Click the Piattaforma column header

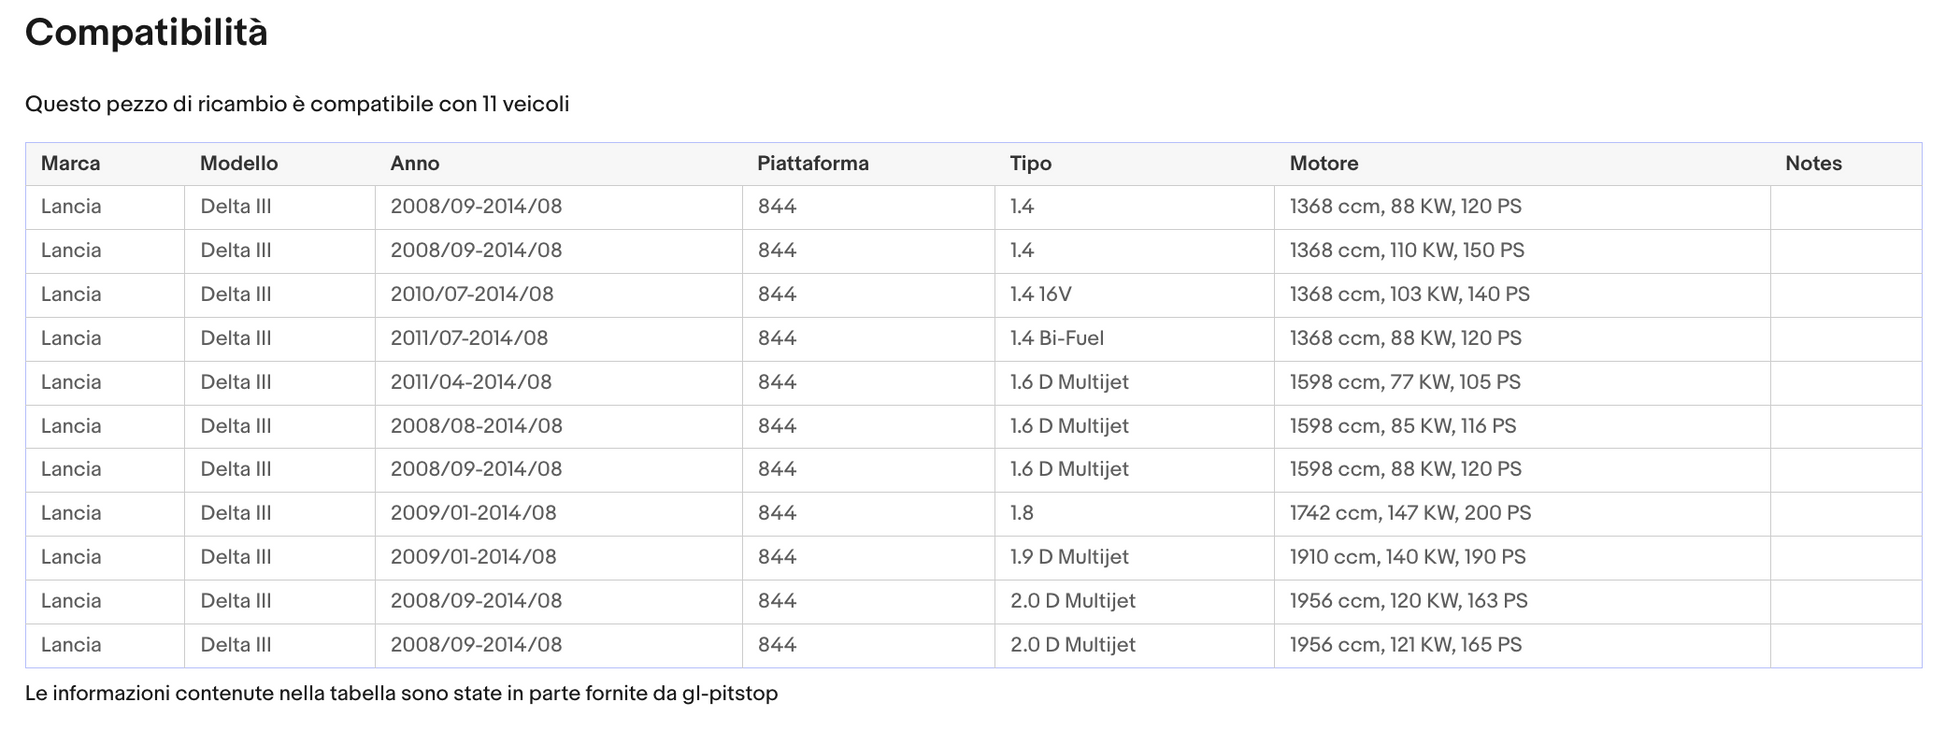[812, 163]
